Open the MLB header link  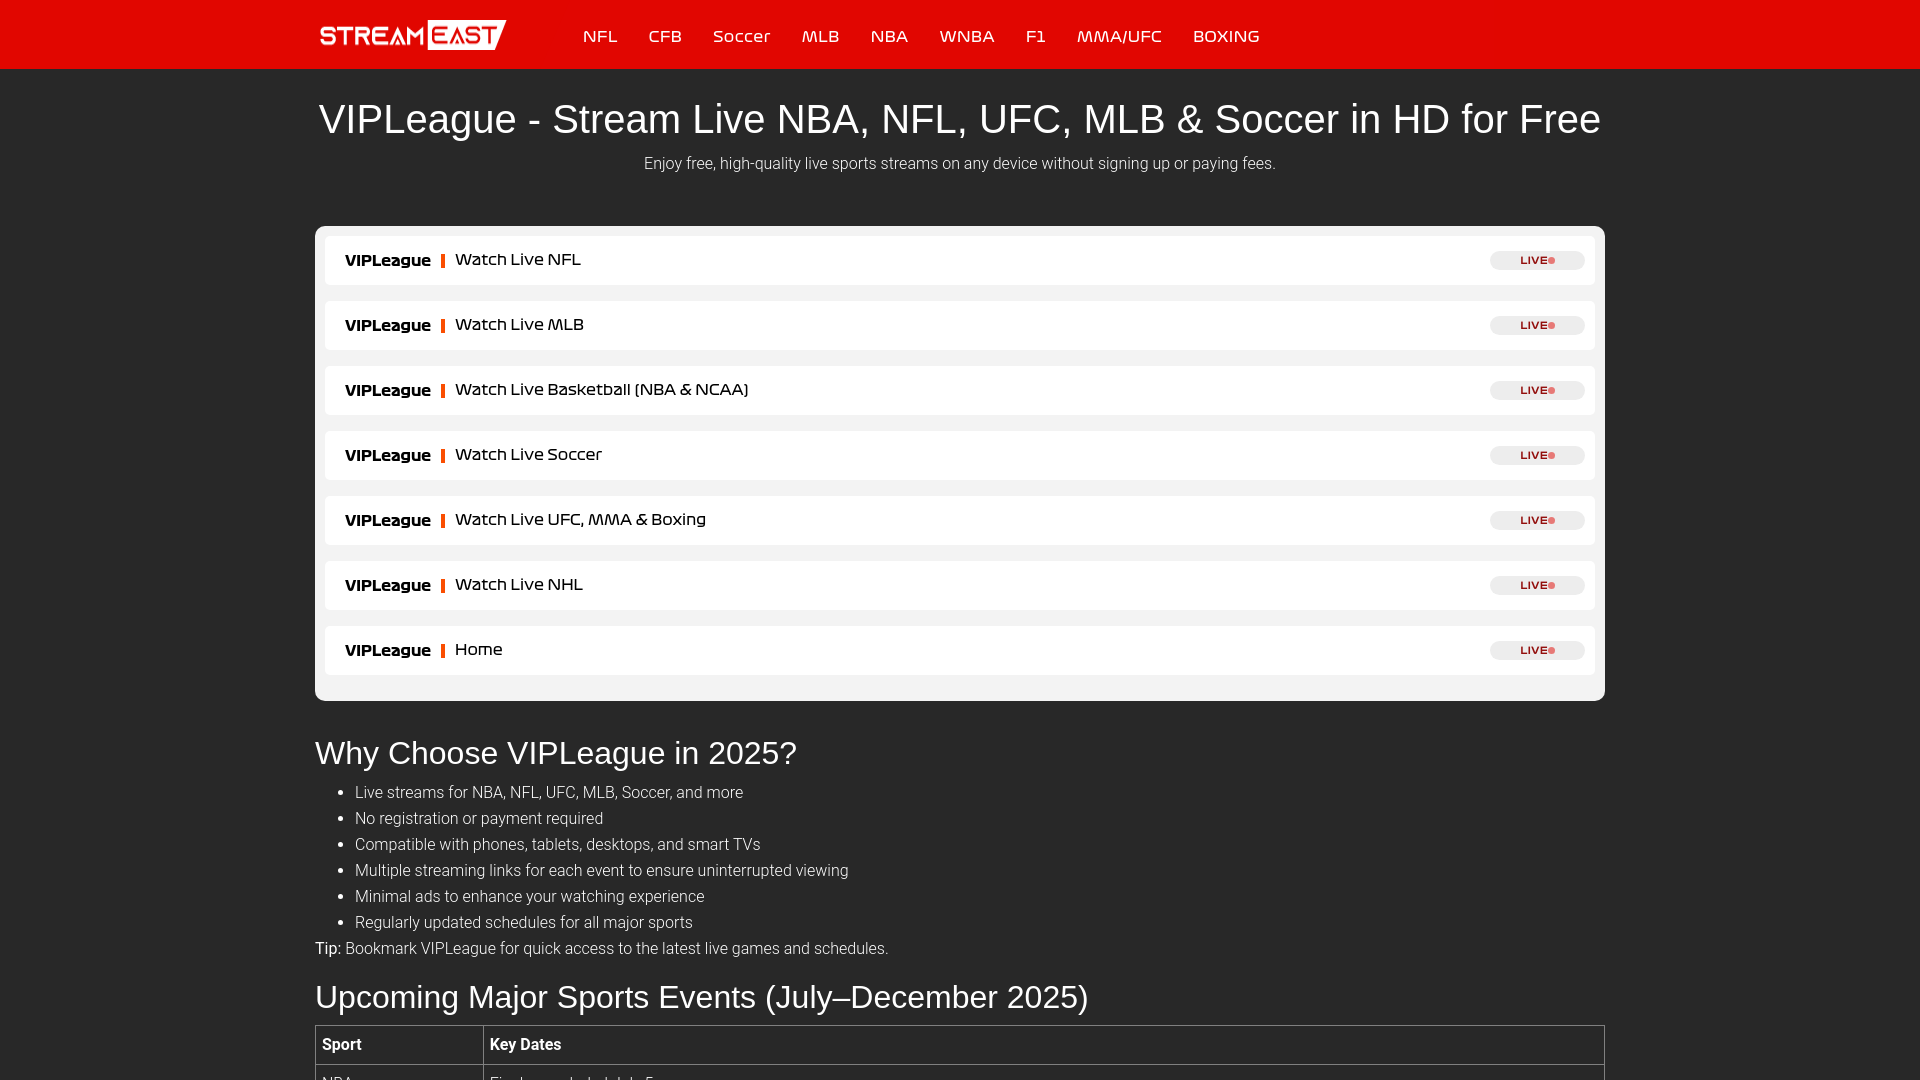[x=820, y=37]
